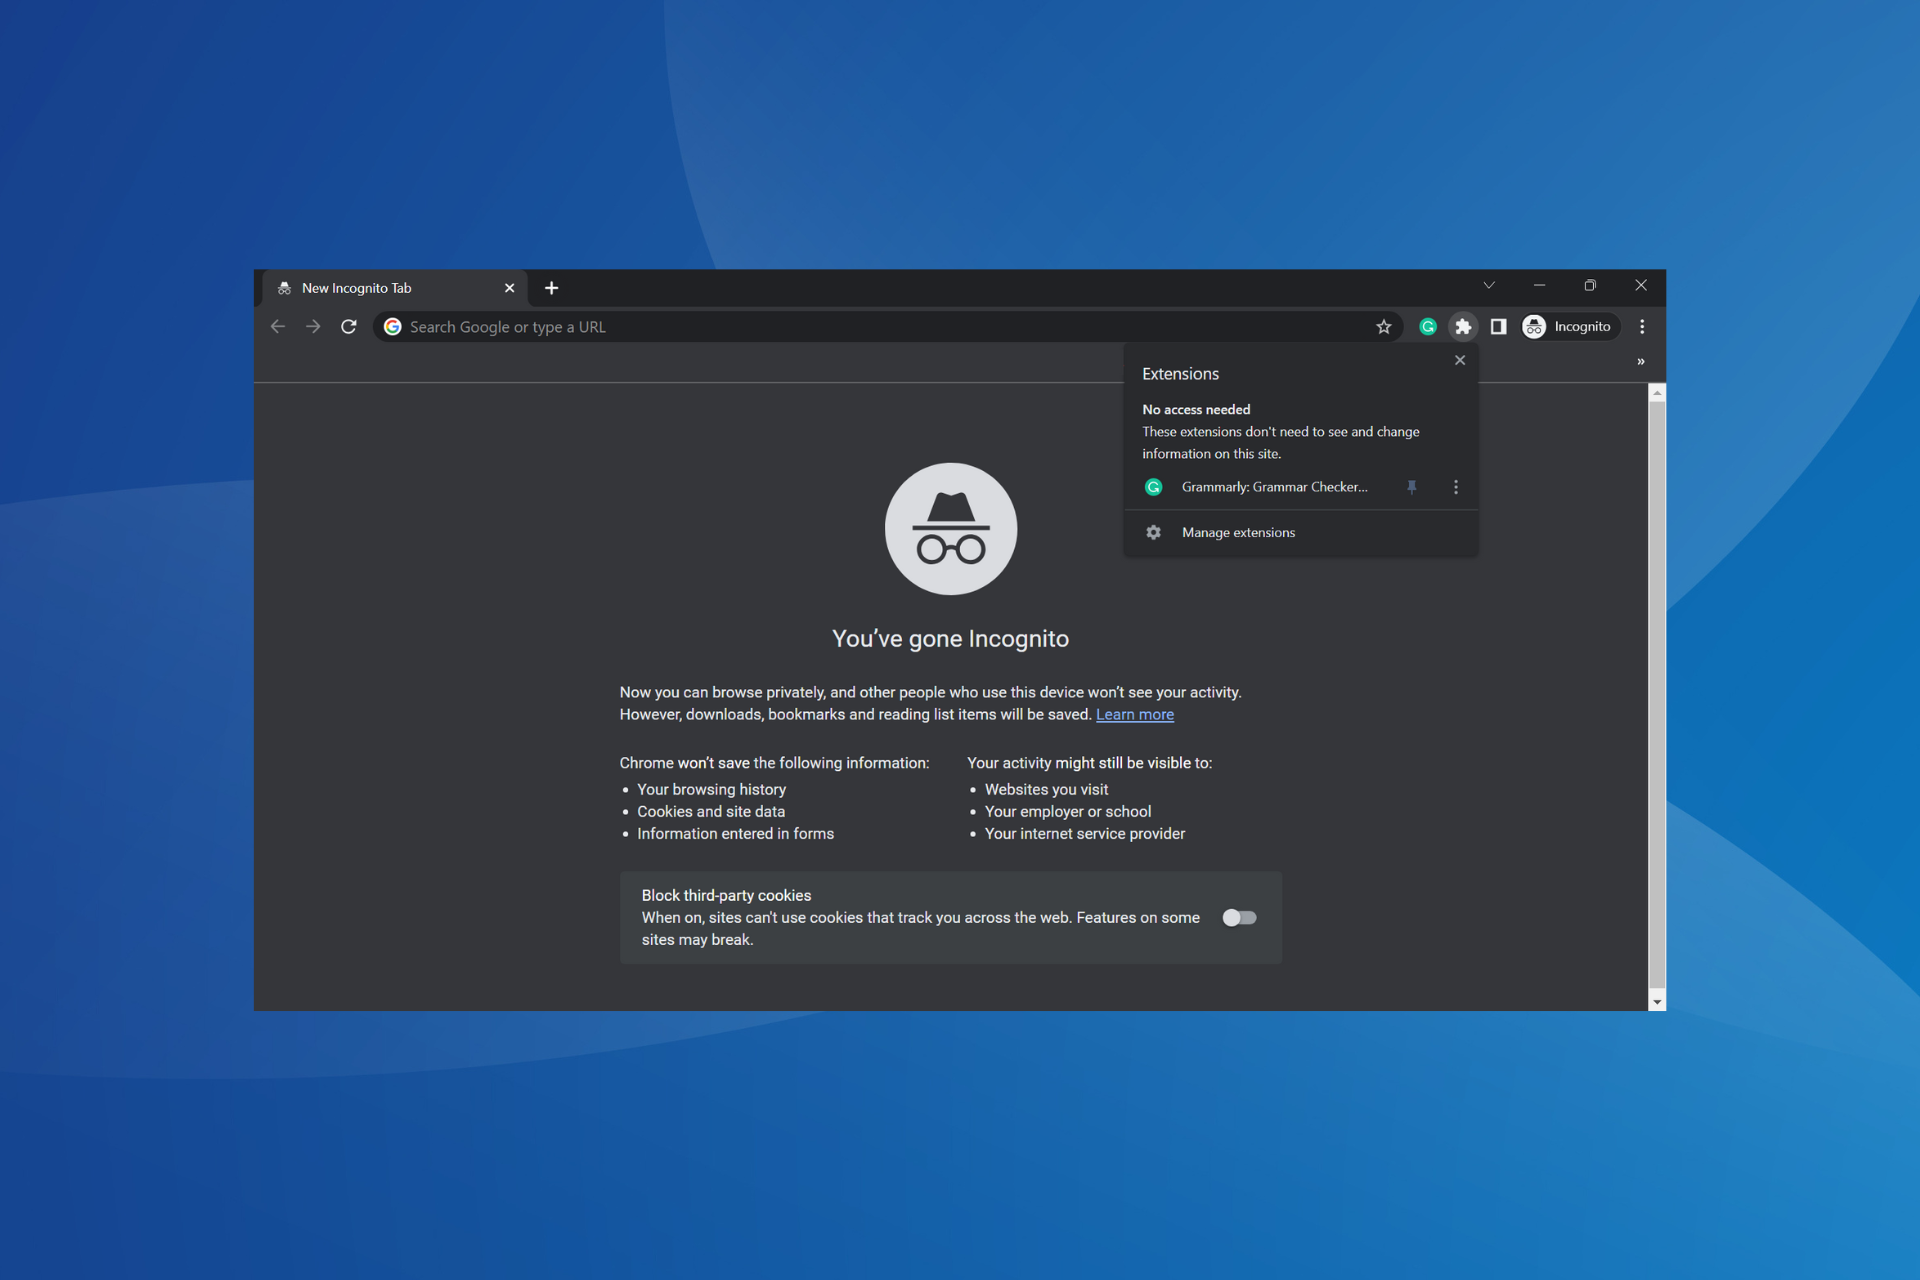This screenshot has width=1920, height=1280.
Task: Reload the page
Action: click(x=349, y=327)
